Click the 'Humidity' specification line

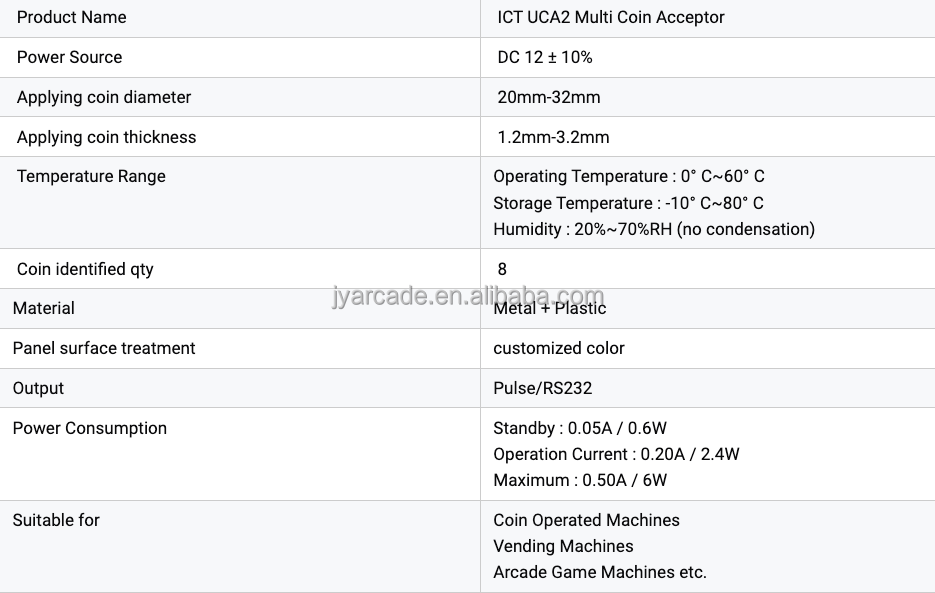[654, 229]
